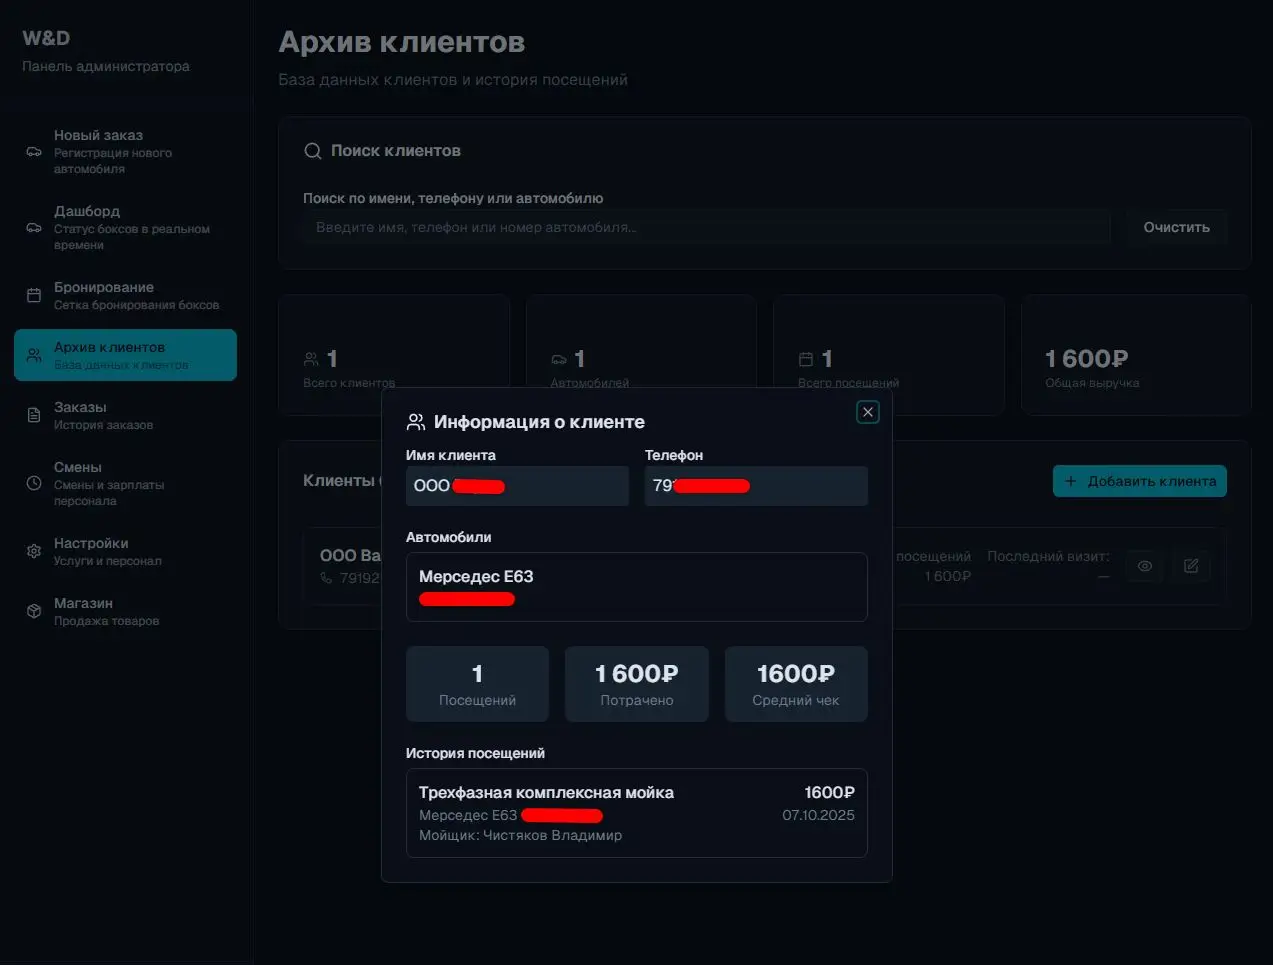
Task: Click the client info people icon in modal header
Action: (x=414, y=421)
